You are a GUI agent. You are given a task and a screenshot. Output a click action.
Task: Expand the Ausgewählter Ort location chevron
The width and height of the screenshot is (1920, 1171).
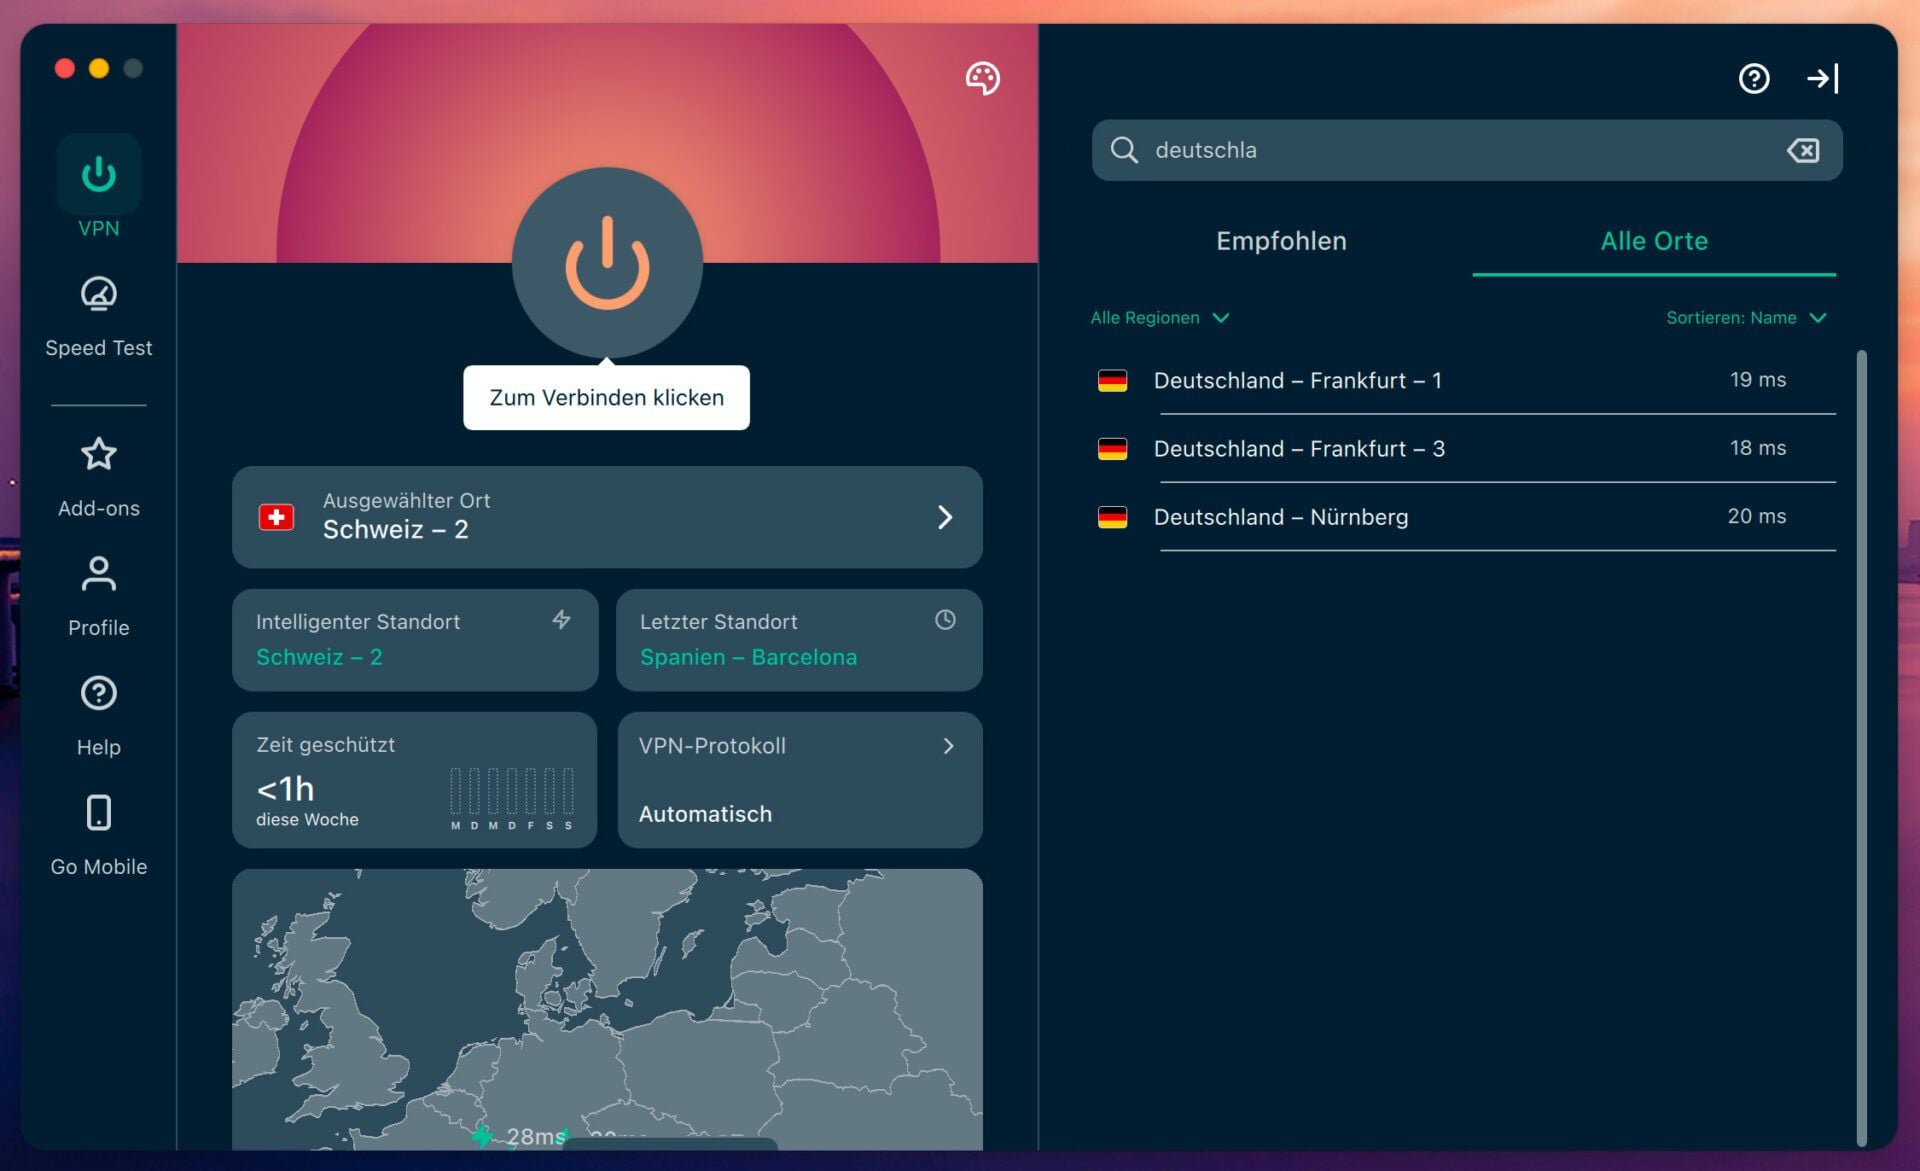945,517
